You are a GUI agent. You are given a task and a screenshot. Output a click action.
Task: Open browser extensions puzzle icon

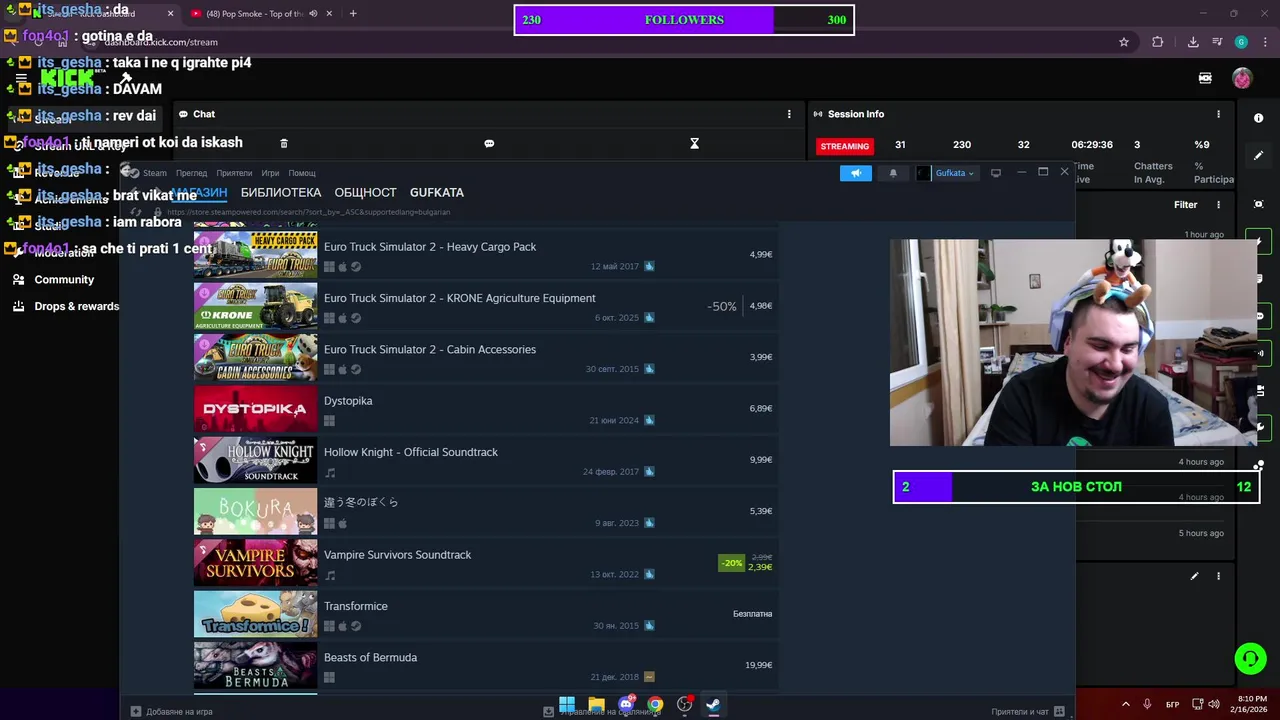(1158, 42)
